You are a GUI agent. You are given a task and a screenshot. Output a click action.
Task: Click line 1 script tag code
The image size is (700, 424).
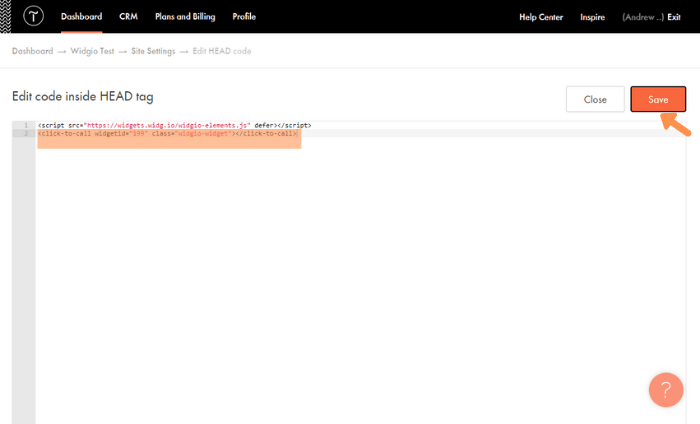(x=175, y=125)
